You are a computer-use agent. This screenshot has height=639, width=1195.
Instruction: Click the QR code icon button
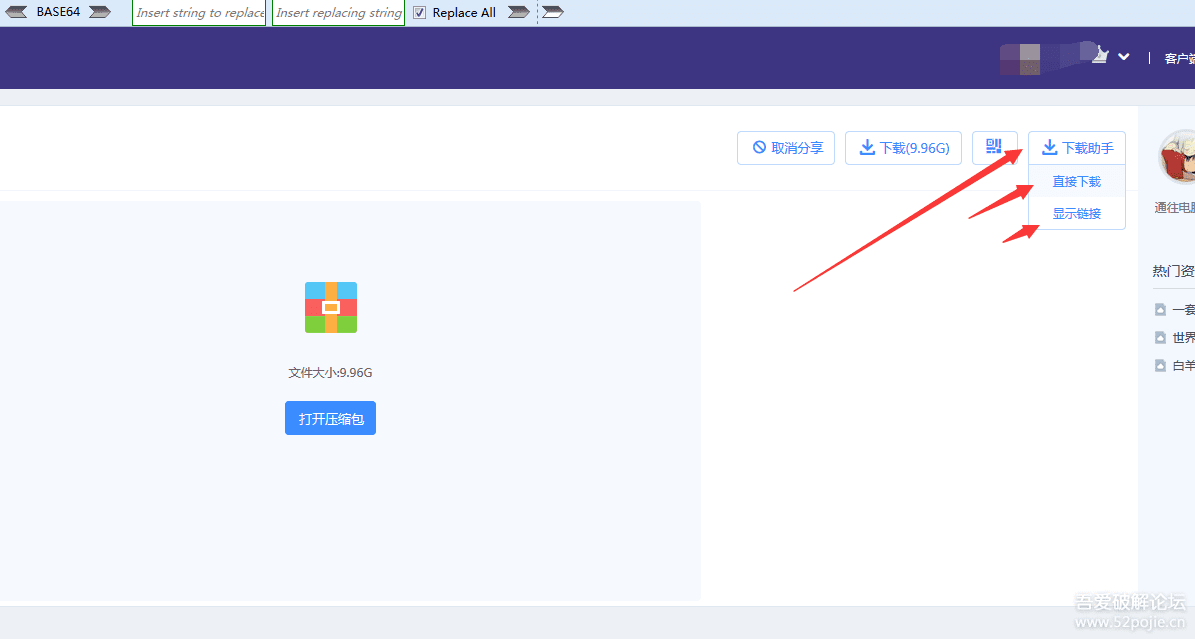pos(994,147)
